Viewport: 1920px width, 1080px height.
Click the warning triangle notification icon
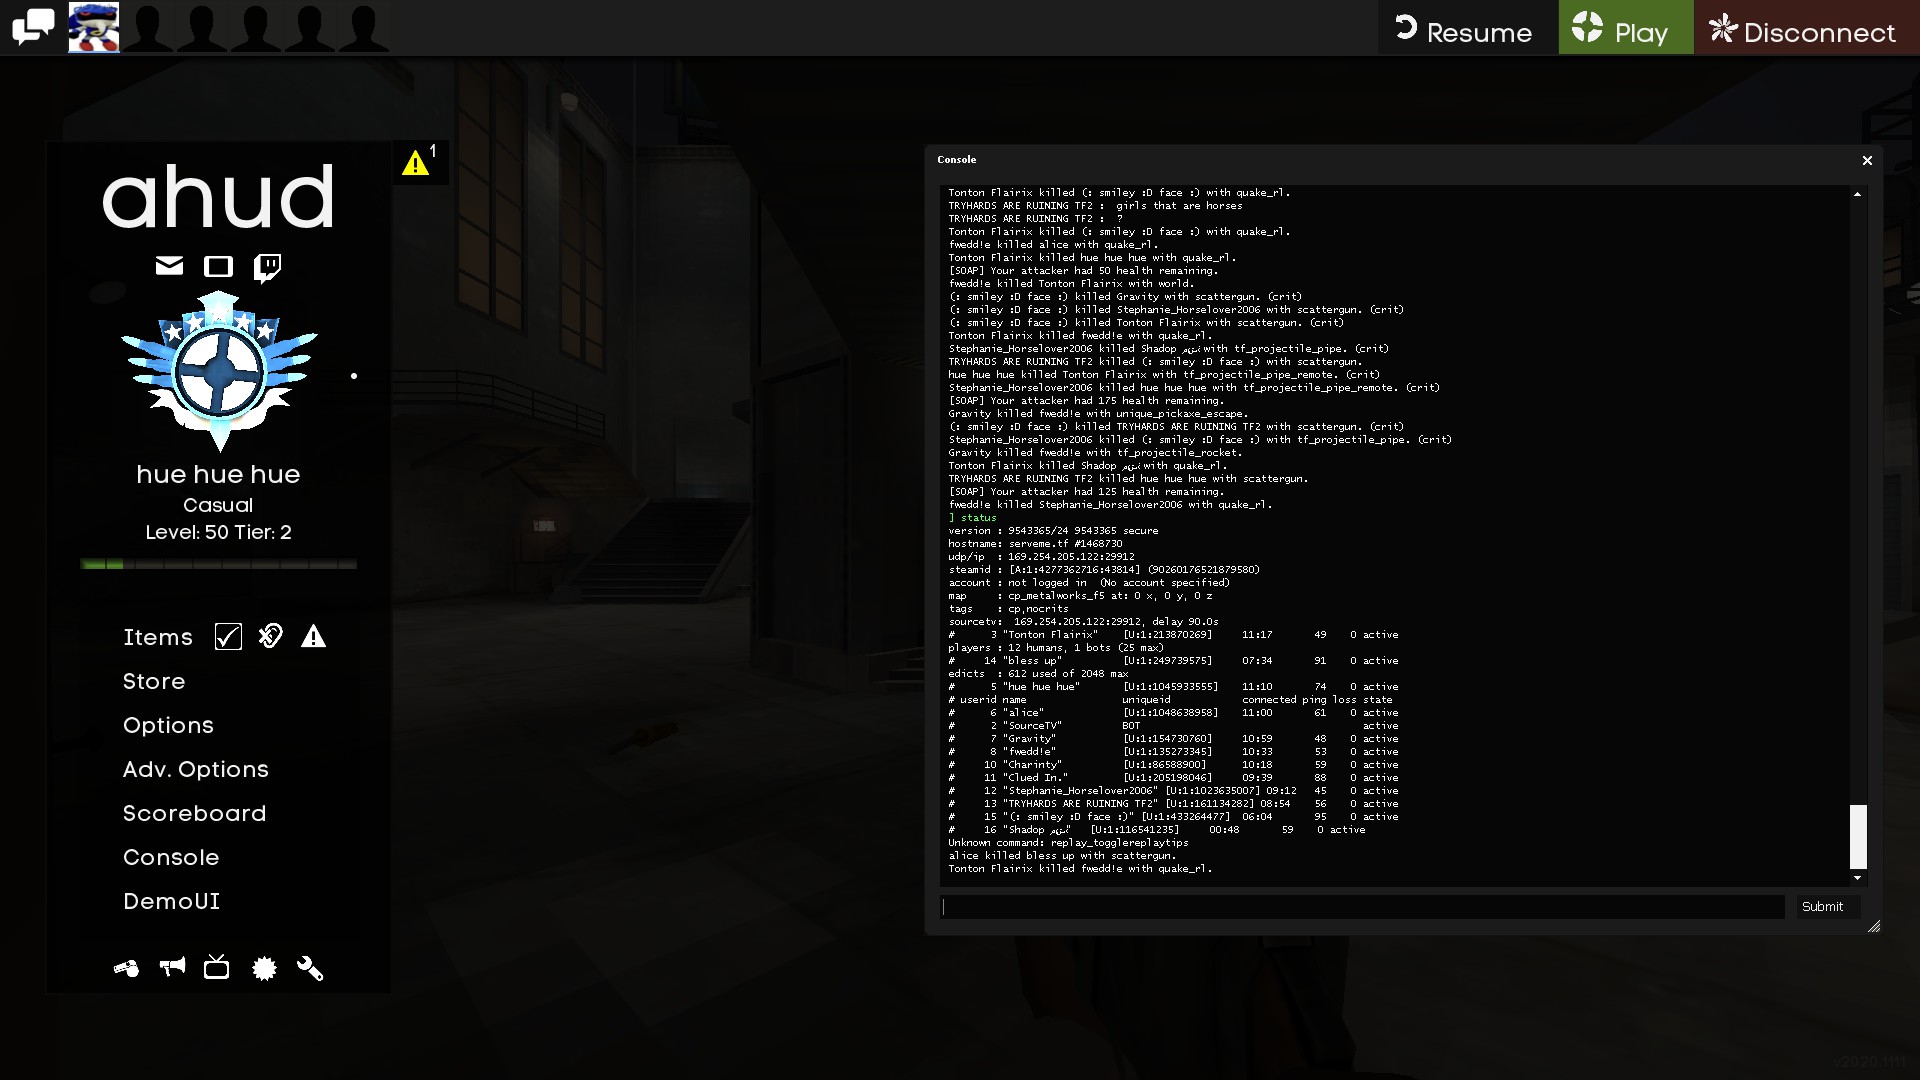[x=416, y=163]
